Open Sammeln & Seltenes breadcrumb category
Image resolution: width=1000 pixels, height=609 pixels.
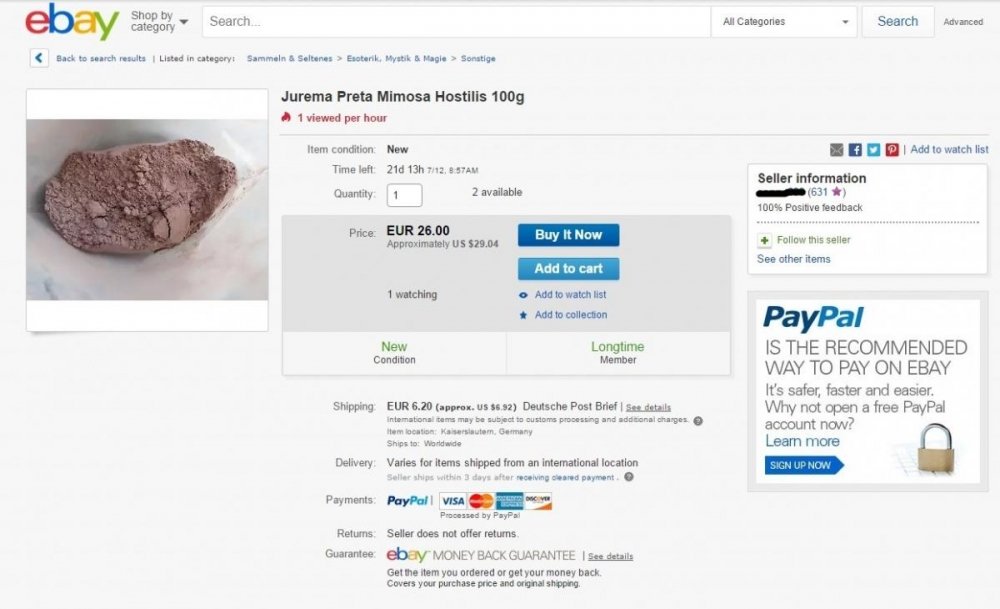pos(290,58)
